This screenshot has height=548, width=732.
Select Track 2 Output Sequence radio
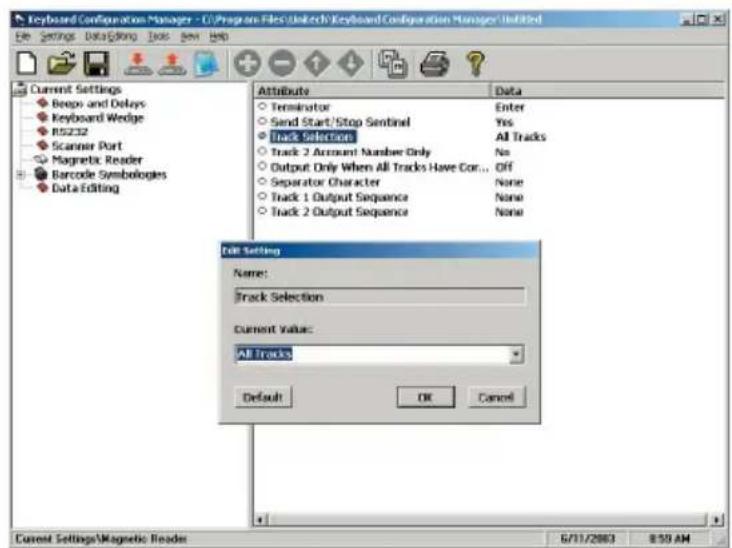(262, 211)
